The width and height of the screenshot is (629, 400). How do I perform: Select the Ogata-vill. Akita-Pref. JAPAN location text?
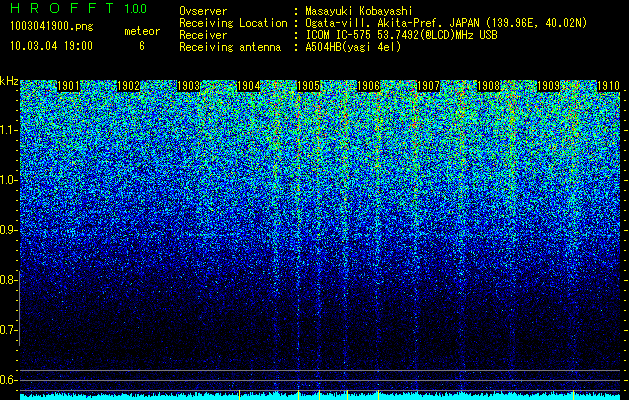(446, 23)
